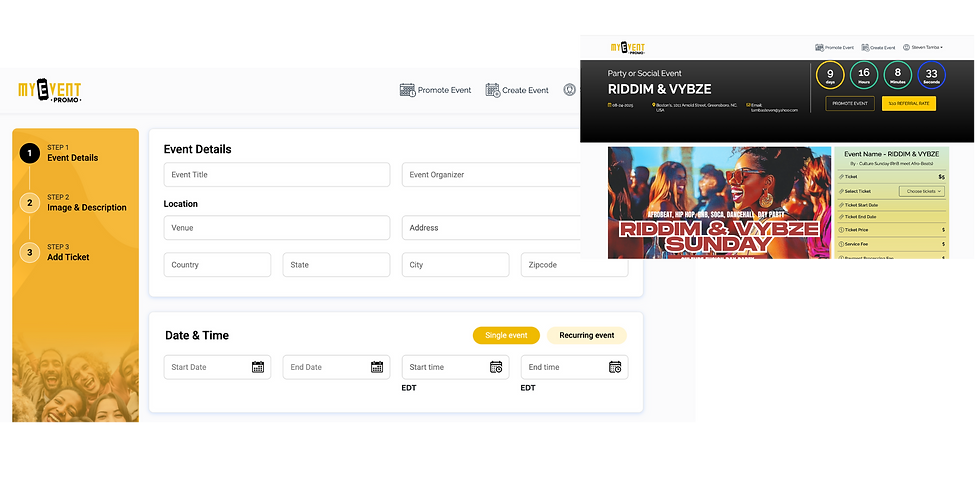
Task: Click the 'Date & Time' section heading
Action: 197,335
